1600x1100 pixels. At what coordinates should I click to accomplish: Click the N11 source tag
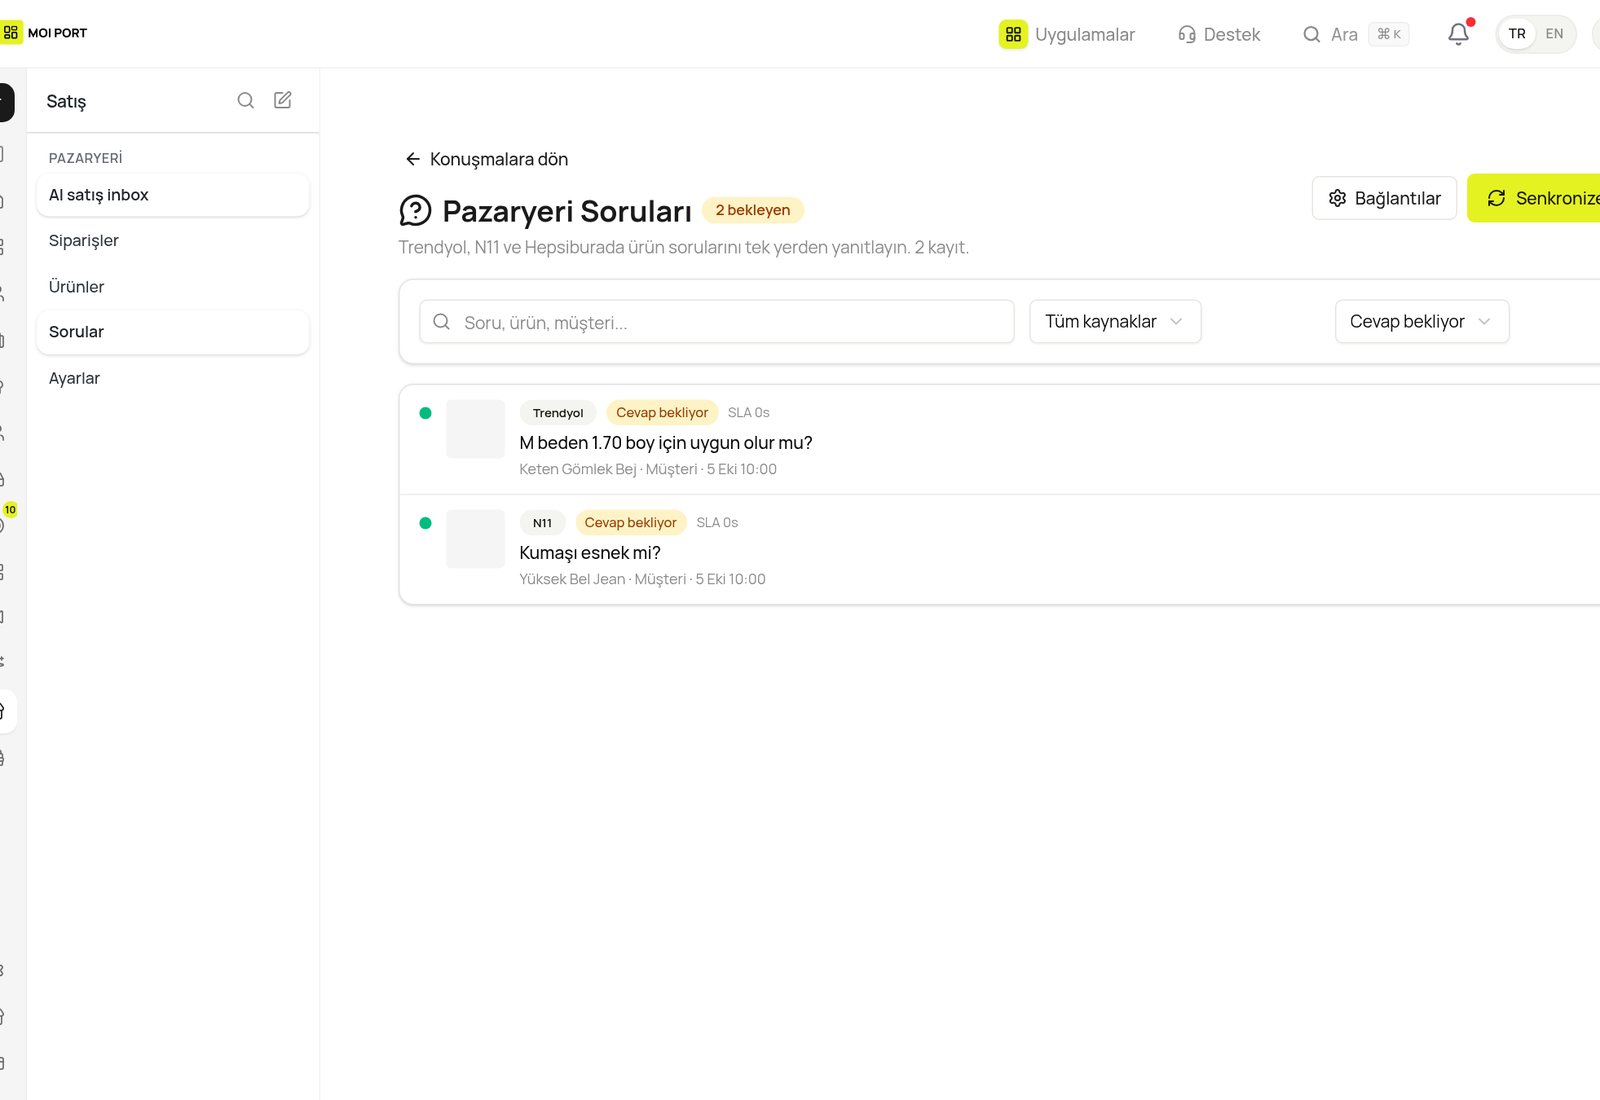(542, 523)
